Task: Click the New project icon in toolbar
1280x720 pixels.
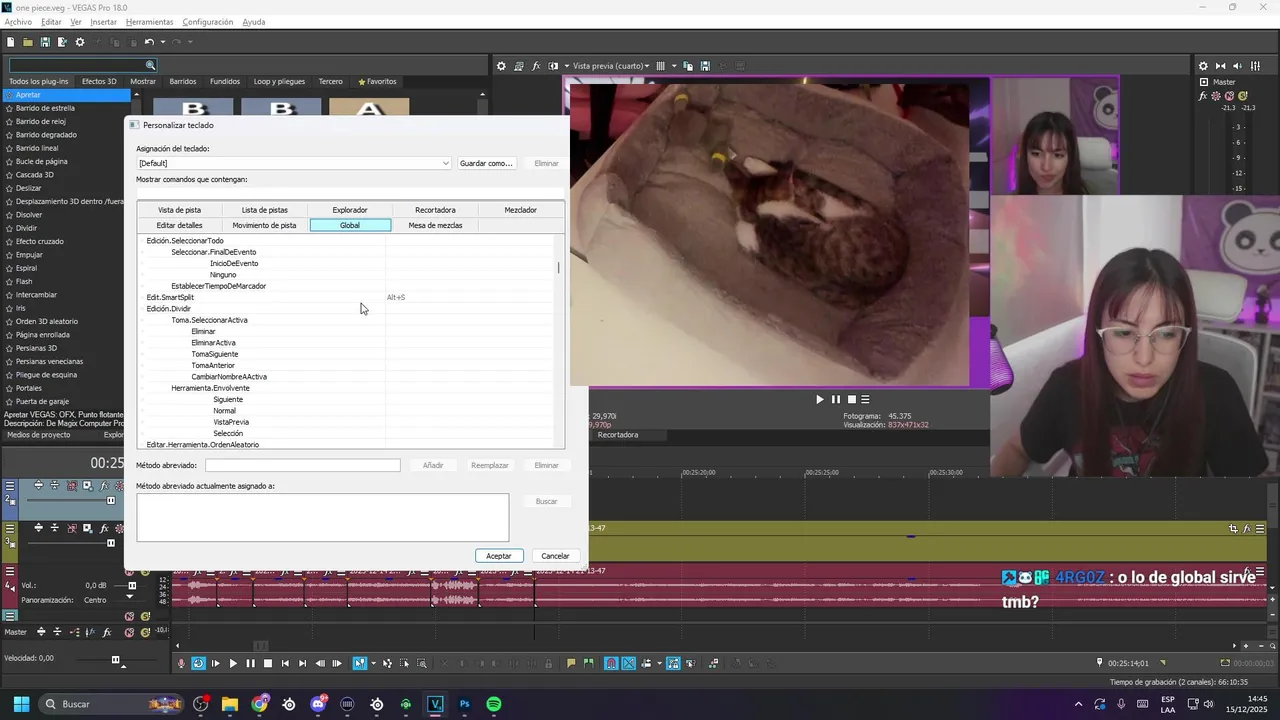Action: [10, 42]
